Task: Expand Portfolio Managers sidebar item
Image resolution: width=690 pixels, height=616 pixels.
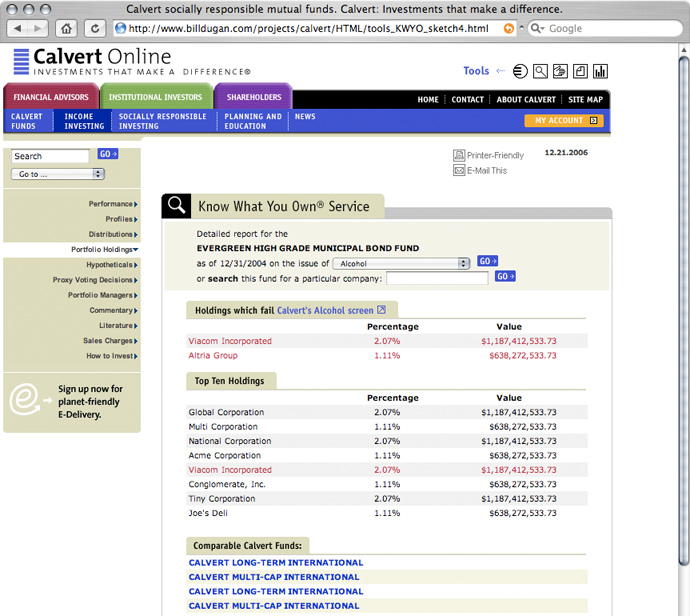Action: tap(103, 295)
